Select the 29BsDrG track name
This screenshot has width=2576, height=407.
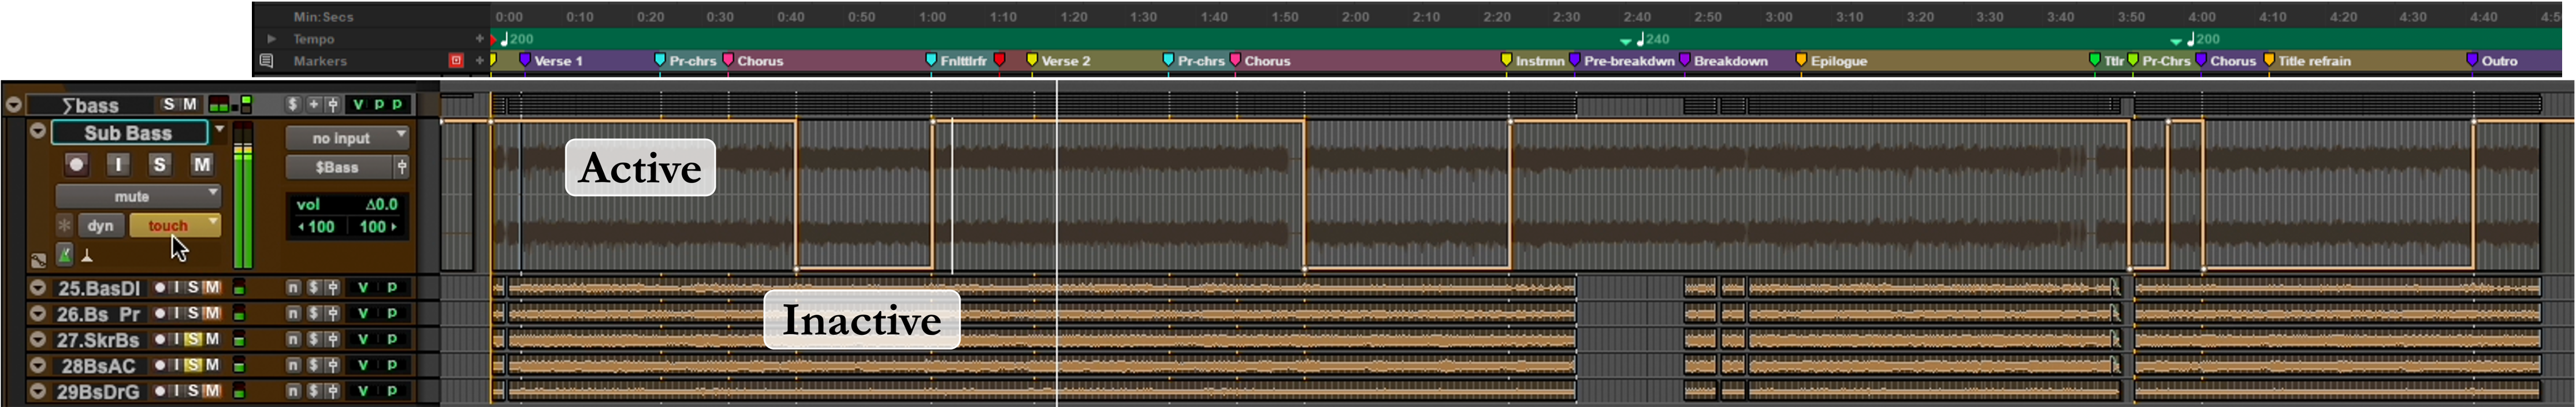coord(98,392)
